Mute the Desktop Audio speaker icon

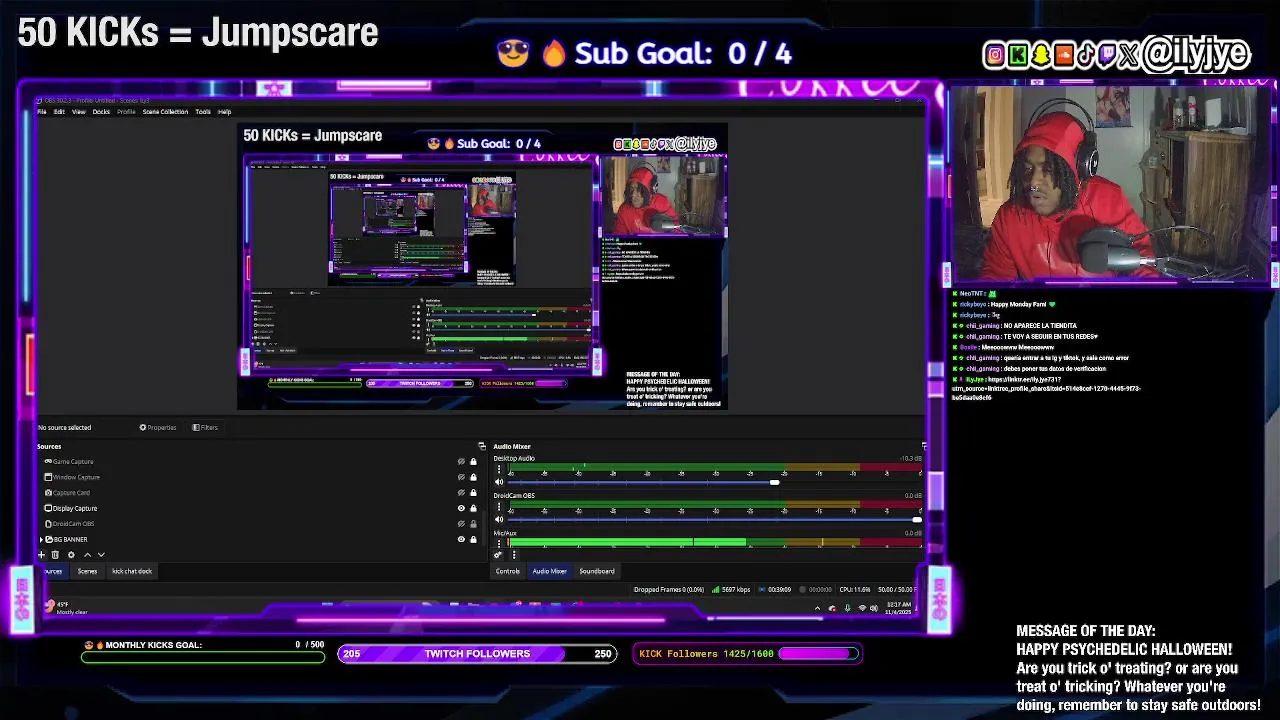click(x=499, y=482)
